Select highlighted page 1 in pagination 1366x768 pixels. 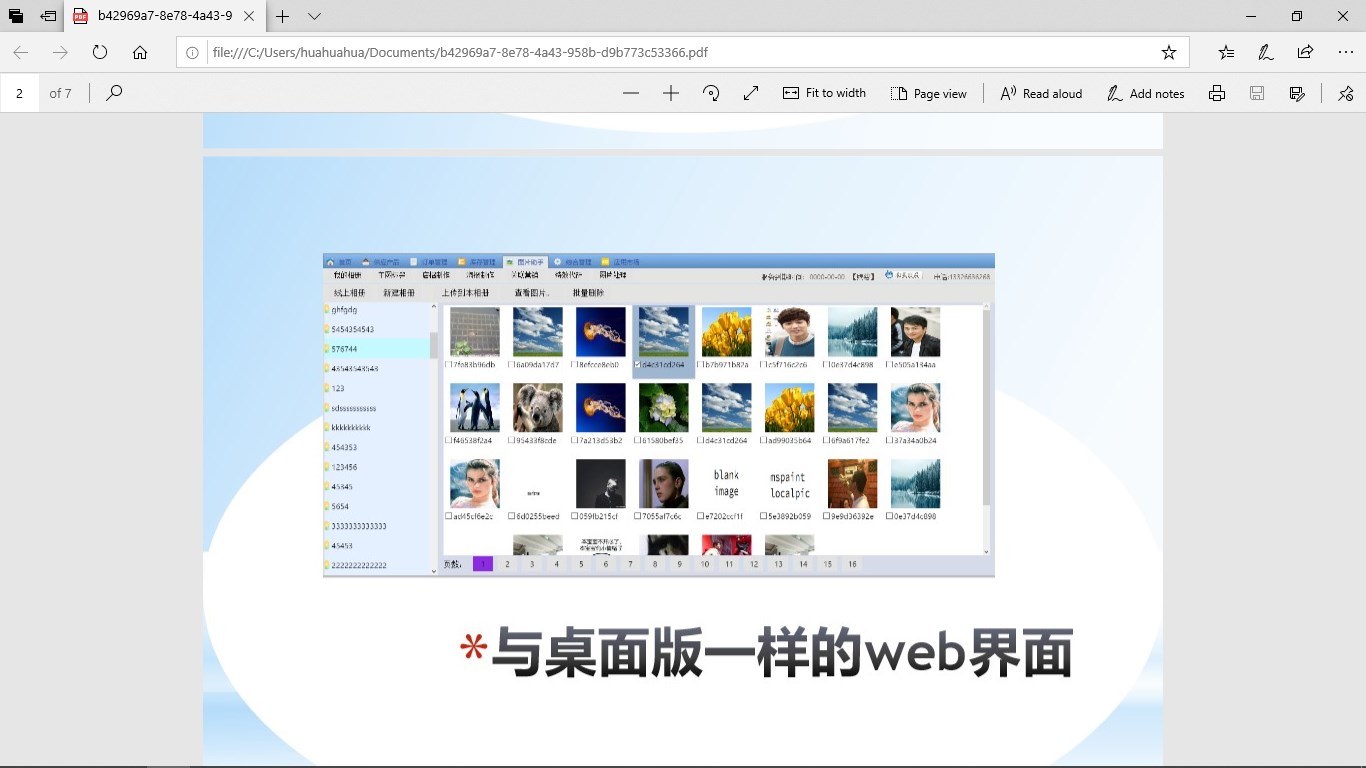pyautogui.click(x=483, y=564)
